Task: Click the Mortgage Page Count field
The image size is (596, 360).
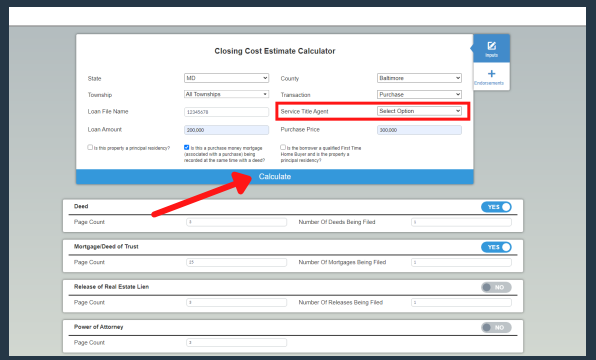Action: (x=236, y=262)
